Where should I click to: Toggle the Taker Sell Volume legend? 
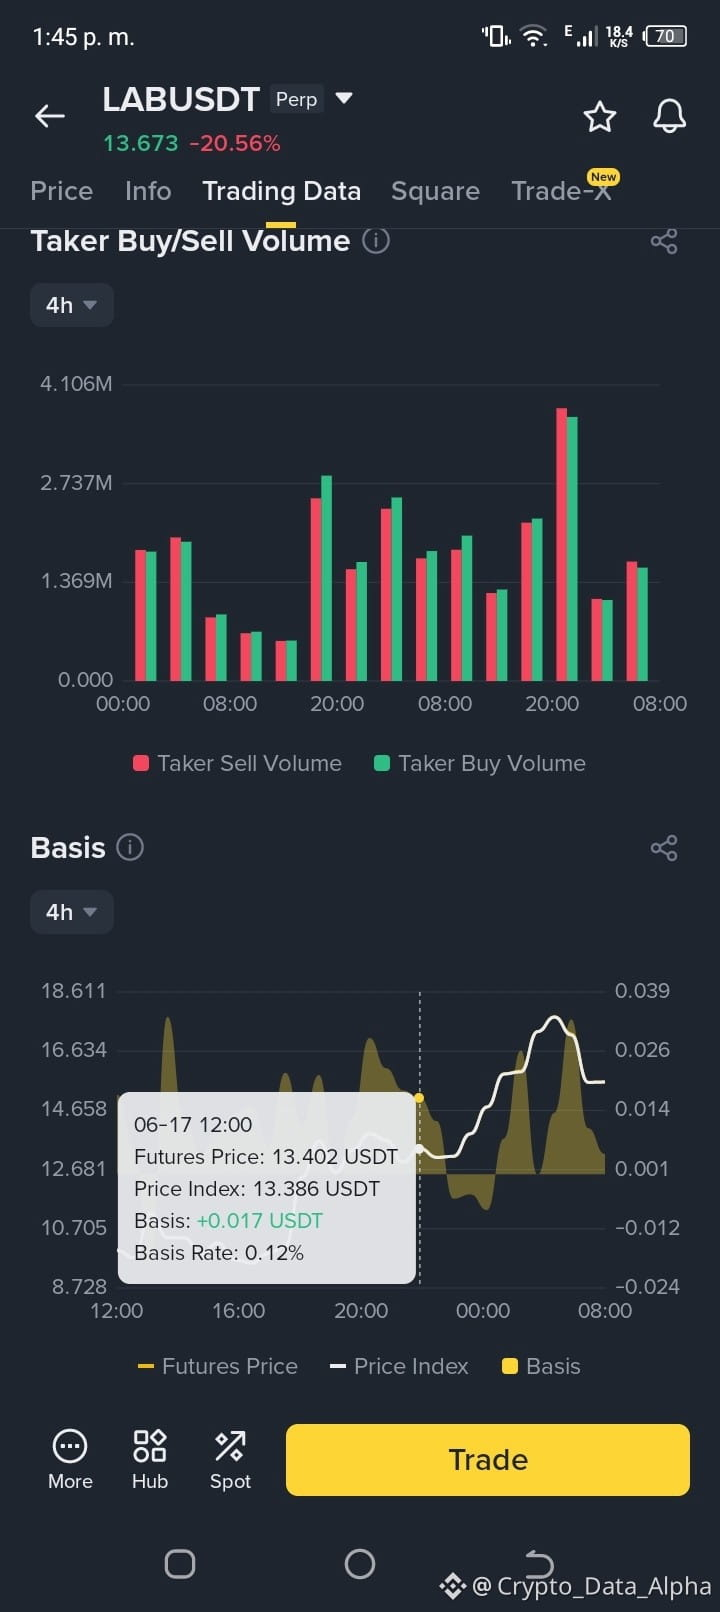238,763
